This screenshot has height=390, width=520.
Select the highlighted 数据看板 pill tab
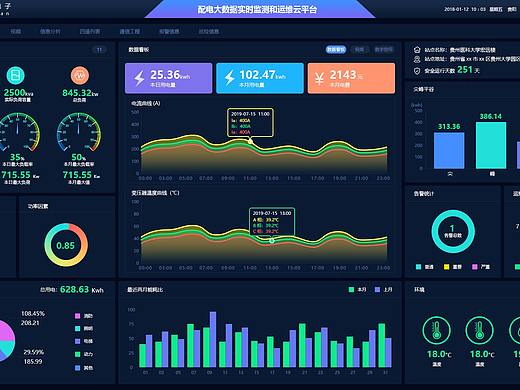pos(336,50)
